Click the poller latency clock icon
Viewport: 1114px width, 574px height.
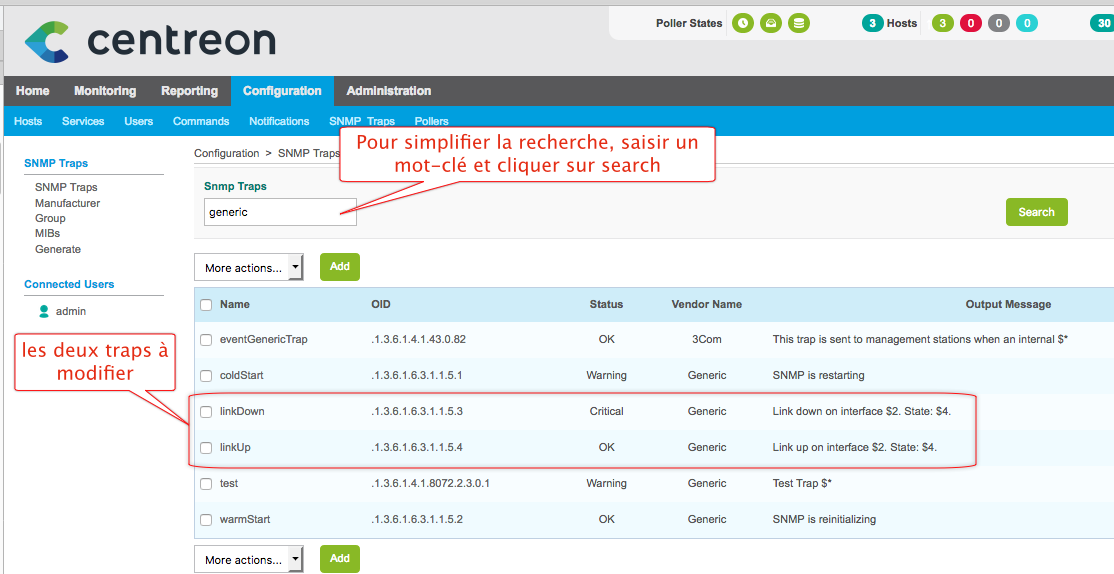point(742,23)
